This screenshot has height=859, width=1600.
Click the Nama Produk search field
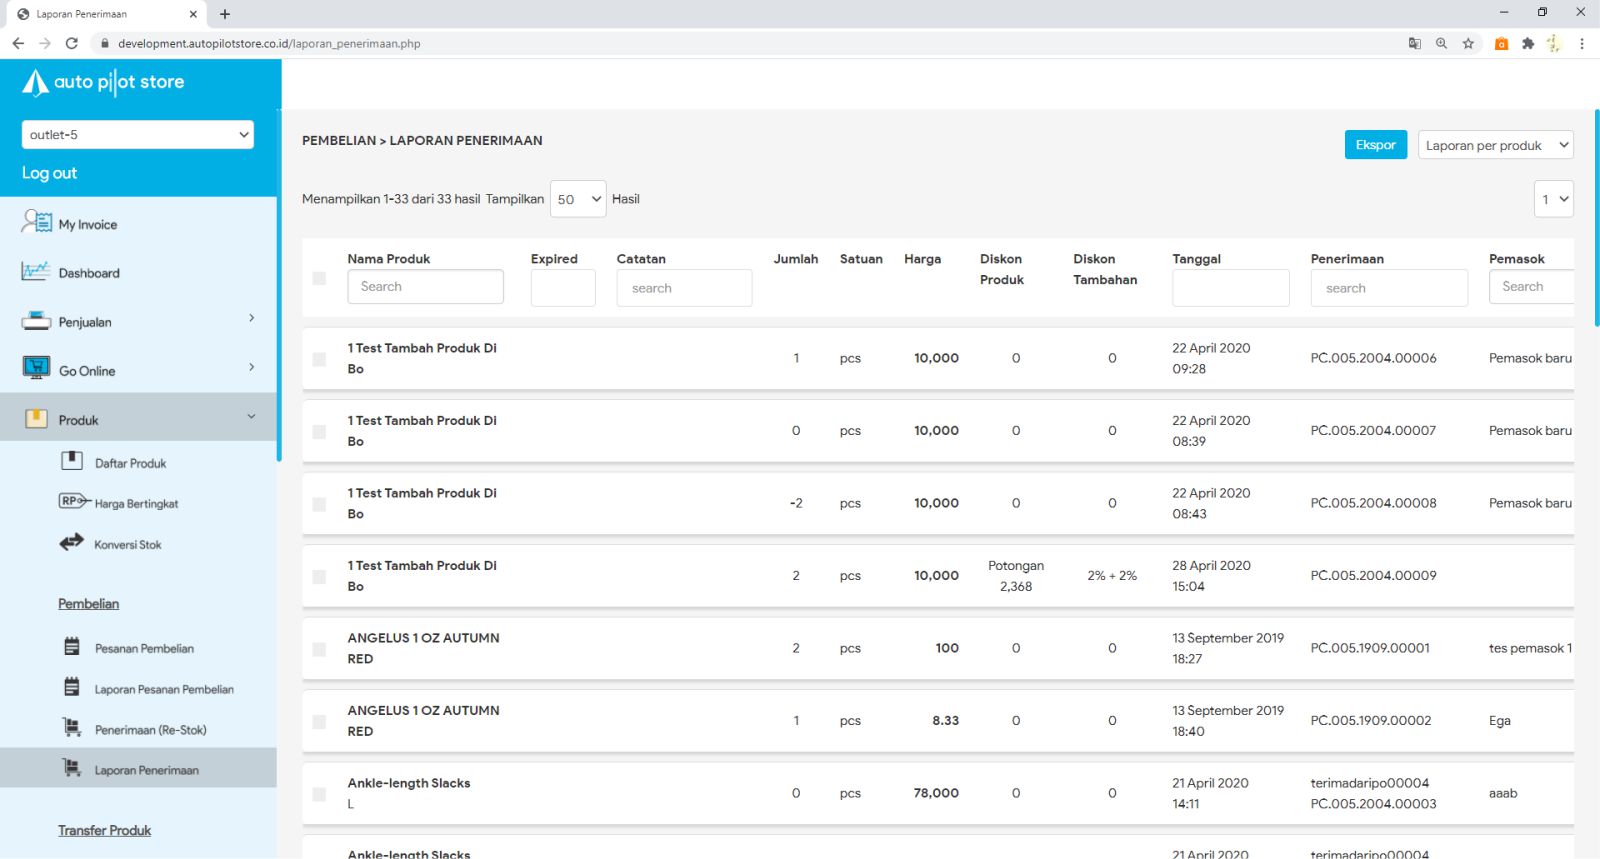point(425,287)
